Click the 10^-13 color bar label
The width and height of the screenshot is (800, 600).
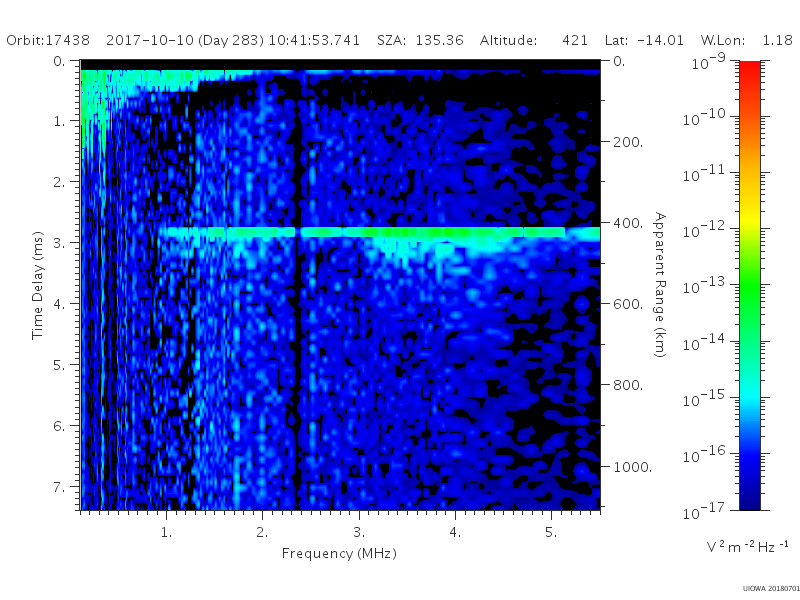(x=704, y=285)
